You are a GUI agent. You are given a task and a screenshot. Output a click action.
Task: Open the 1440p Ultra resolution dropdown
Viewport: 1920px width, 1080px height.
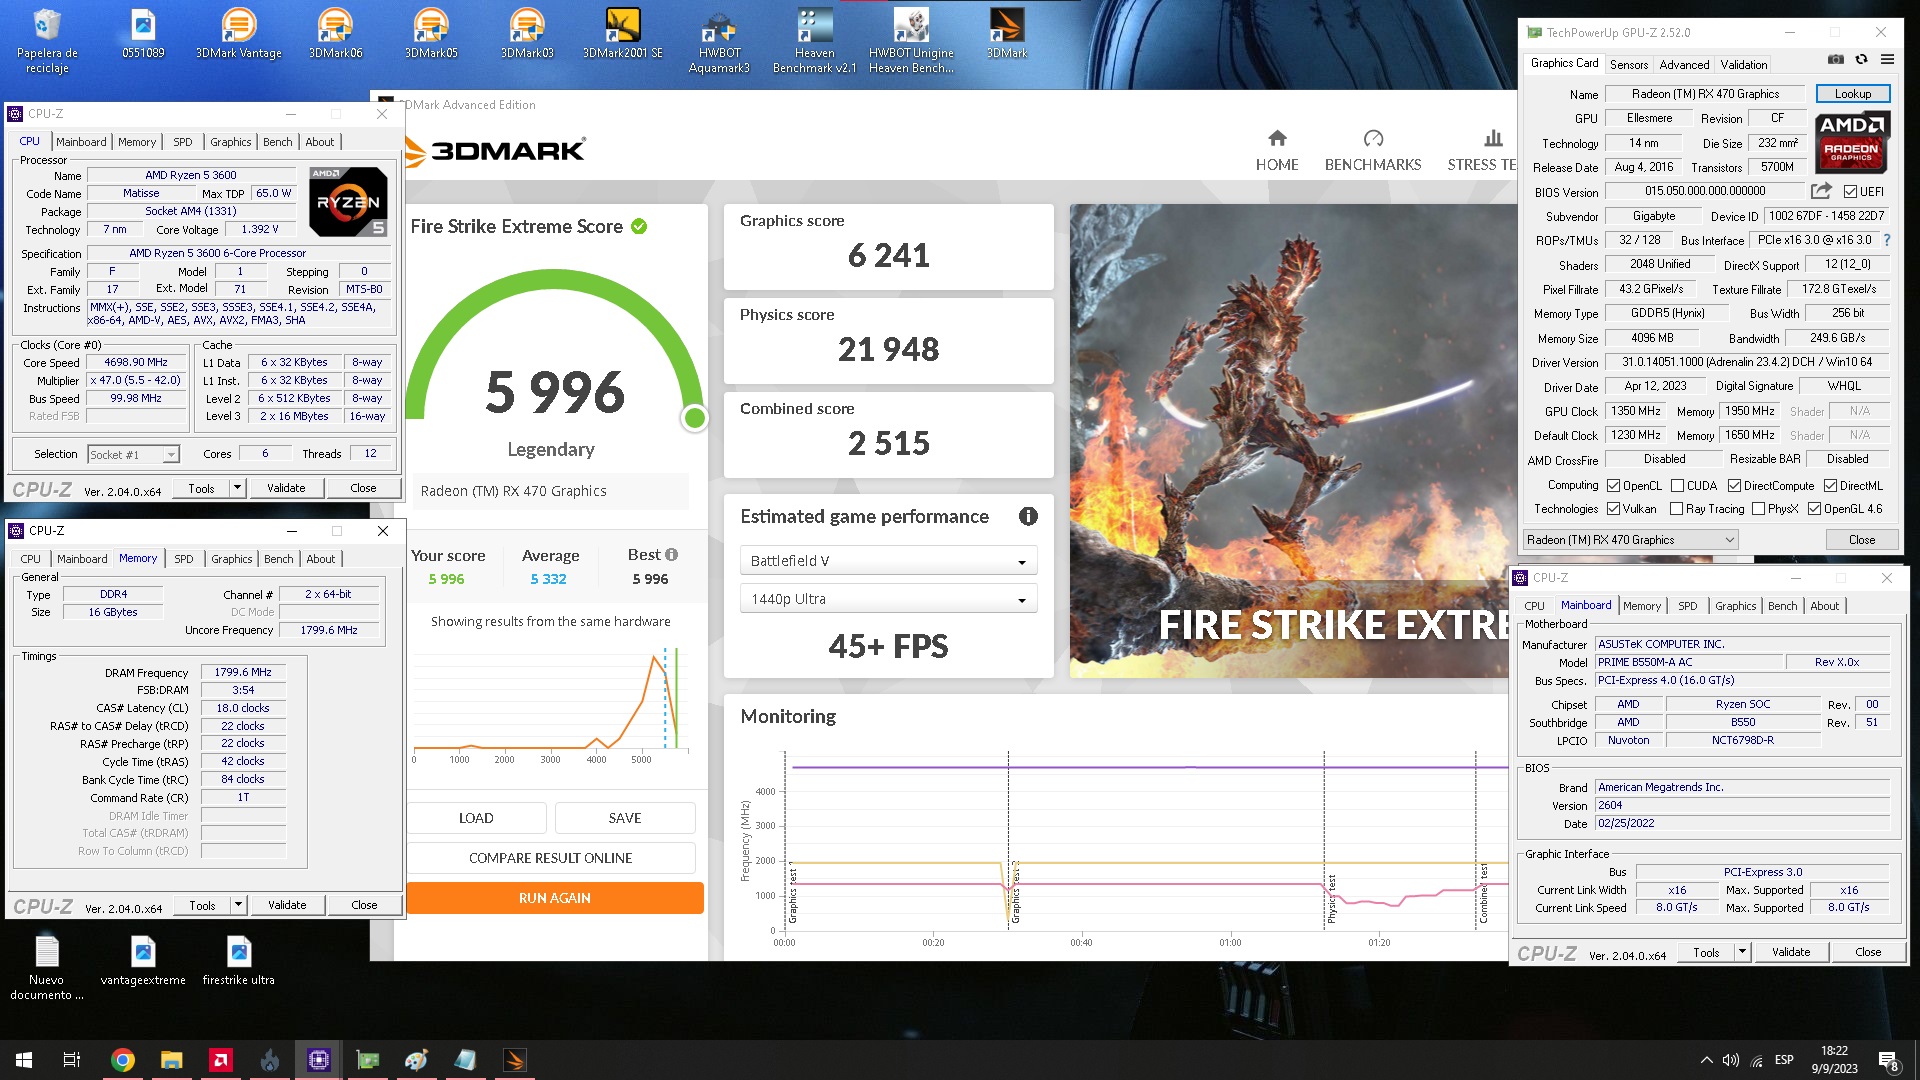888,599
